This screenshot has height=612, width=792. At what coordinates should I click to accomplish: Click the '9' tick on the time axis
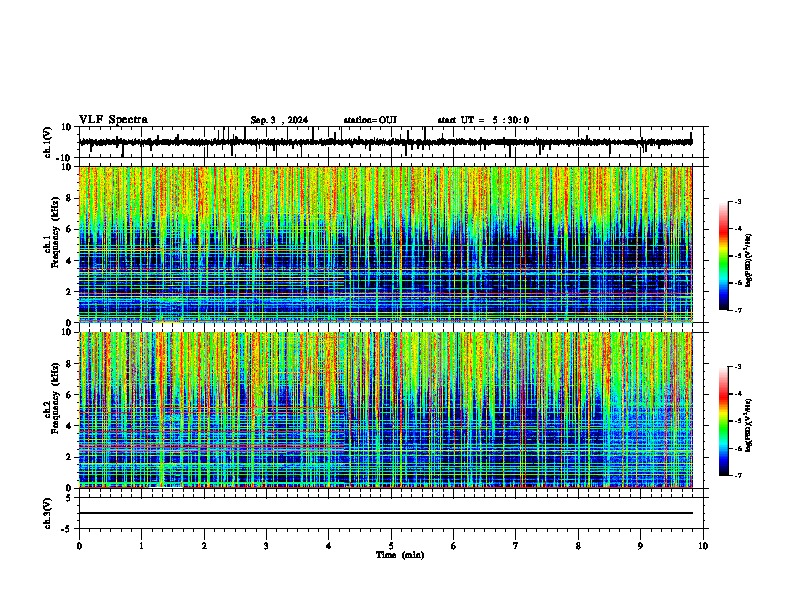pos(640,546)
